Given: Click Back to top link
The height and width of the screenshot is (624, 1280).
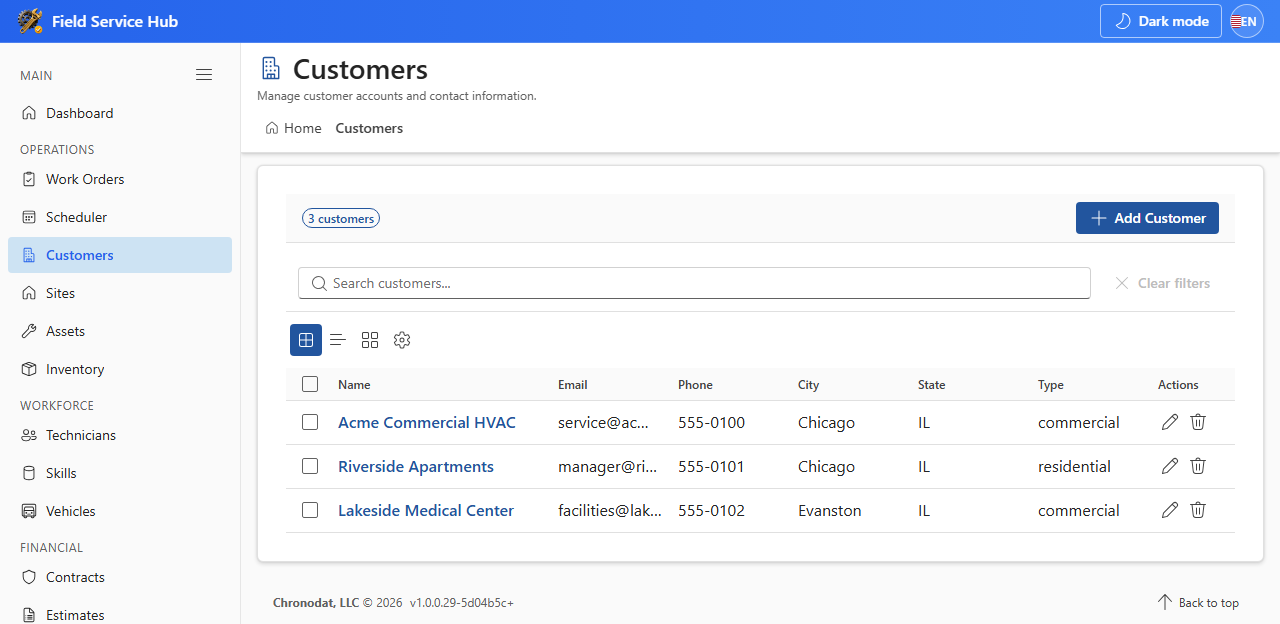Looking at the screenshot, I should [1198, 602].
